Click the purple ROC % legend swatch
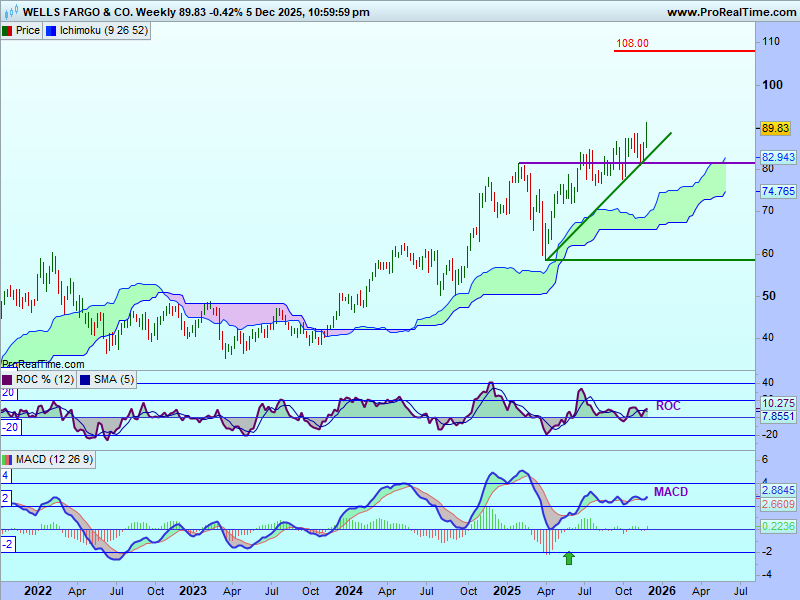The width and height of the screenshot is (800, 600). [x=8, y=379]
